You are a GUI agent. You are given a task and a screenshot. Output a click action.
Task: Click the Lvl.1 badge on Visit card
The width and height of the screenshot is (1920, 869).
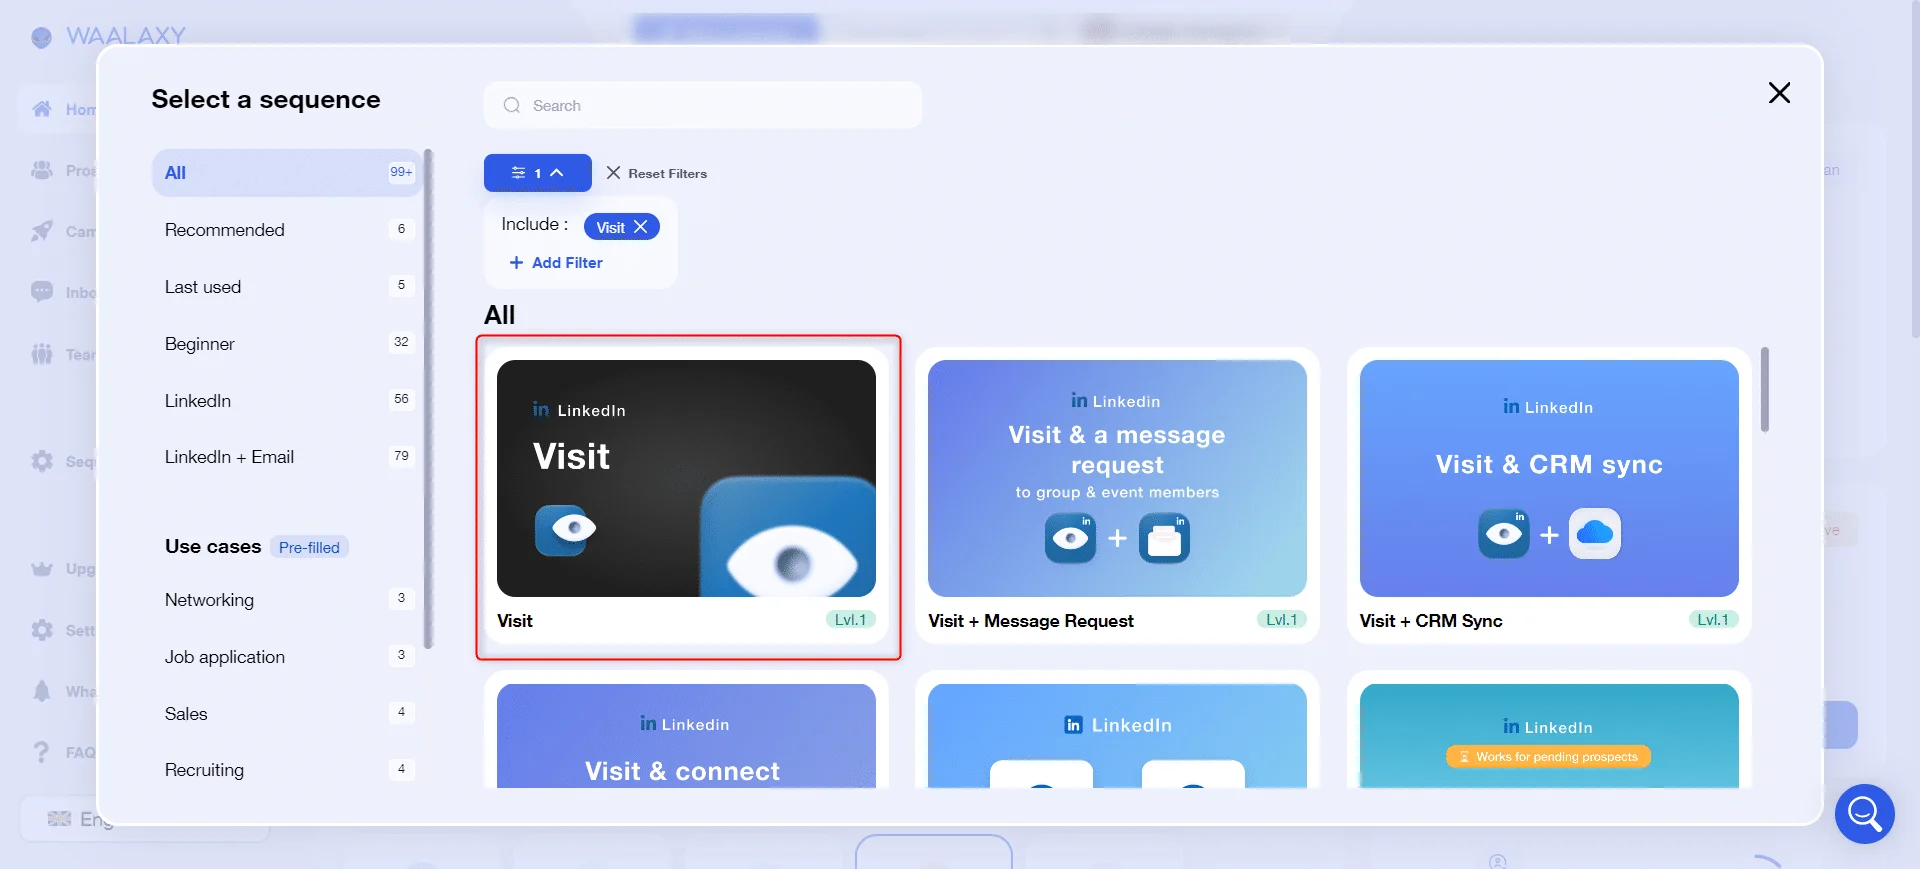point(851,620)
